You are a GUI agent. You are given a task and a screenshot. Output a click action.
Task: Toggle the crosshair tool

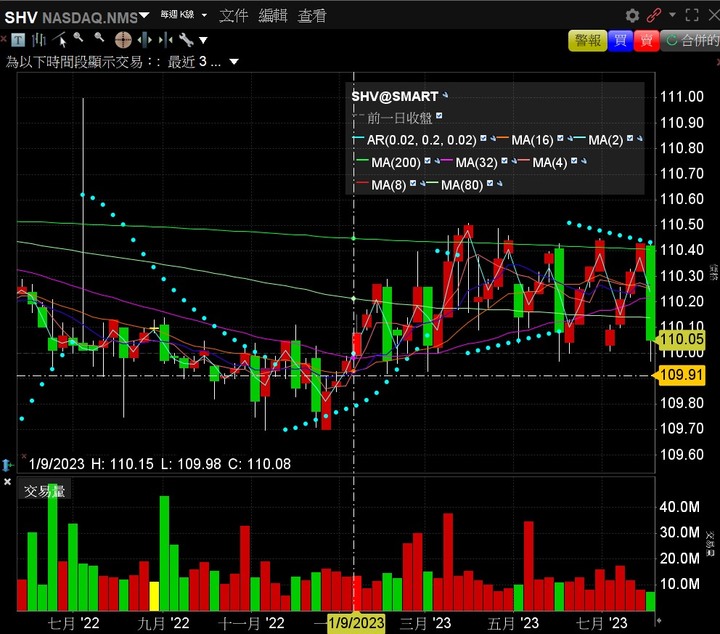coord(123,40)
